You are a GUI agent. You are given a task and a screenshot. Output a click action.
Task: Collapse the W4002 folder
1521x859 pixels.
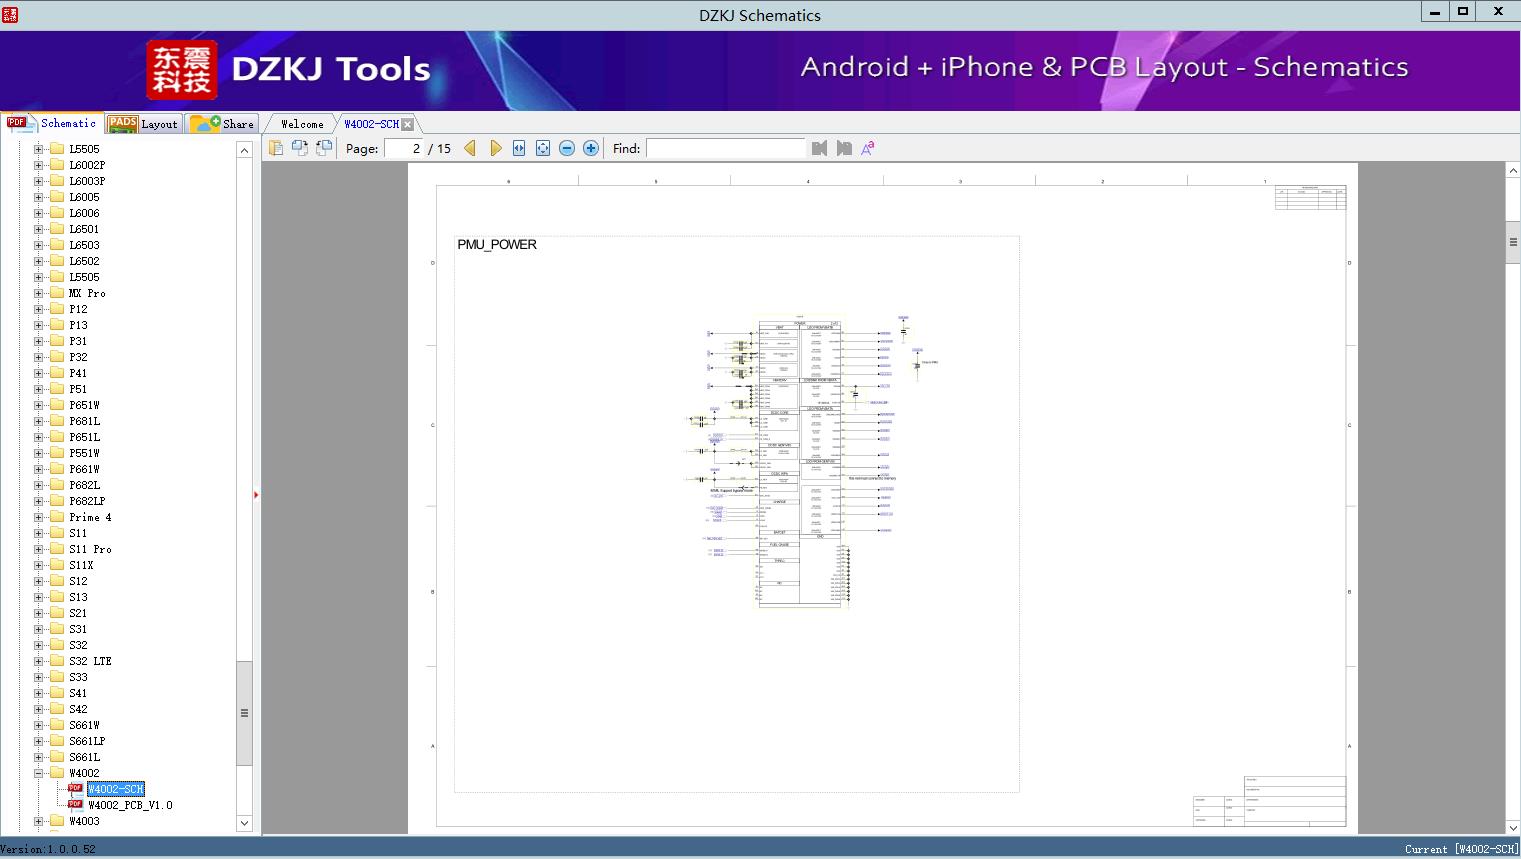tap(39, 773)
